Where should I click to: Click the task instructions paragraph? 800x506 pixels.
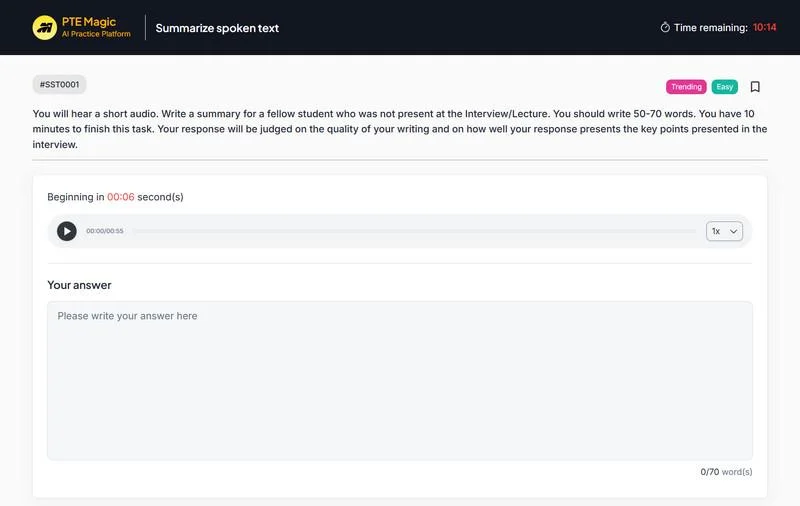pyautogui.click(x=400, y=129)
